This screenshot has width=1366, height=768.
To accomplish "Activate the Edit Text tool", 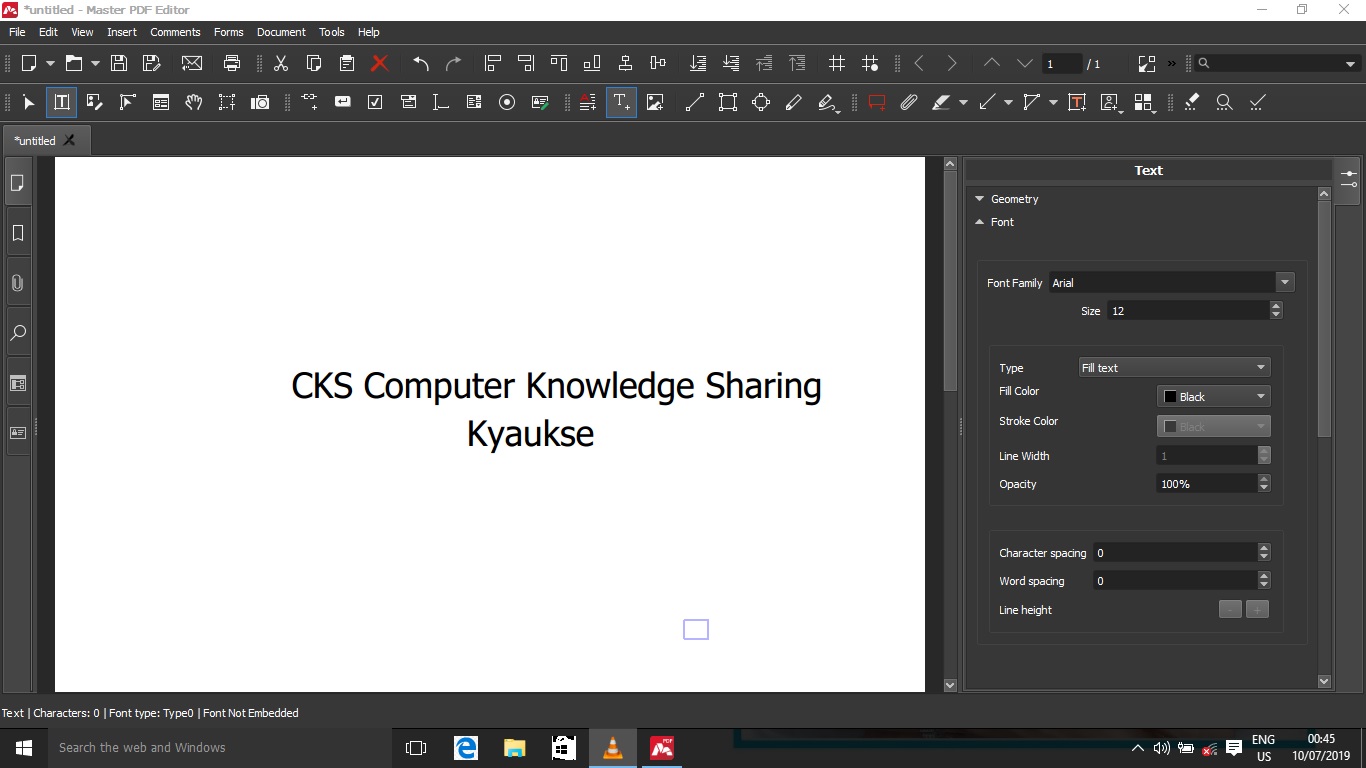I will pyautogui.click(x=61, y=102).
